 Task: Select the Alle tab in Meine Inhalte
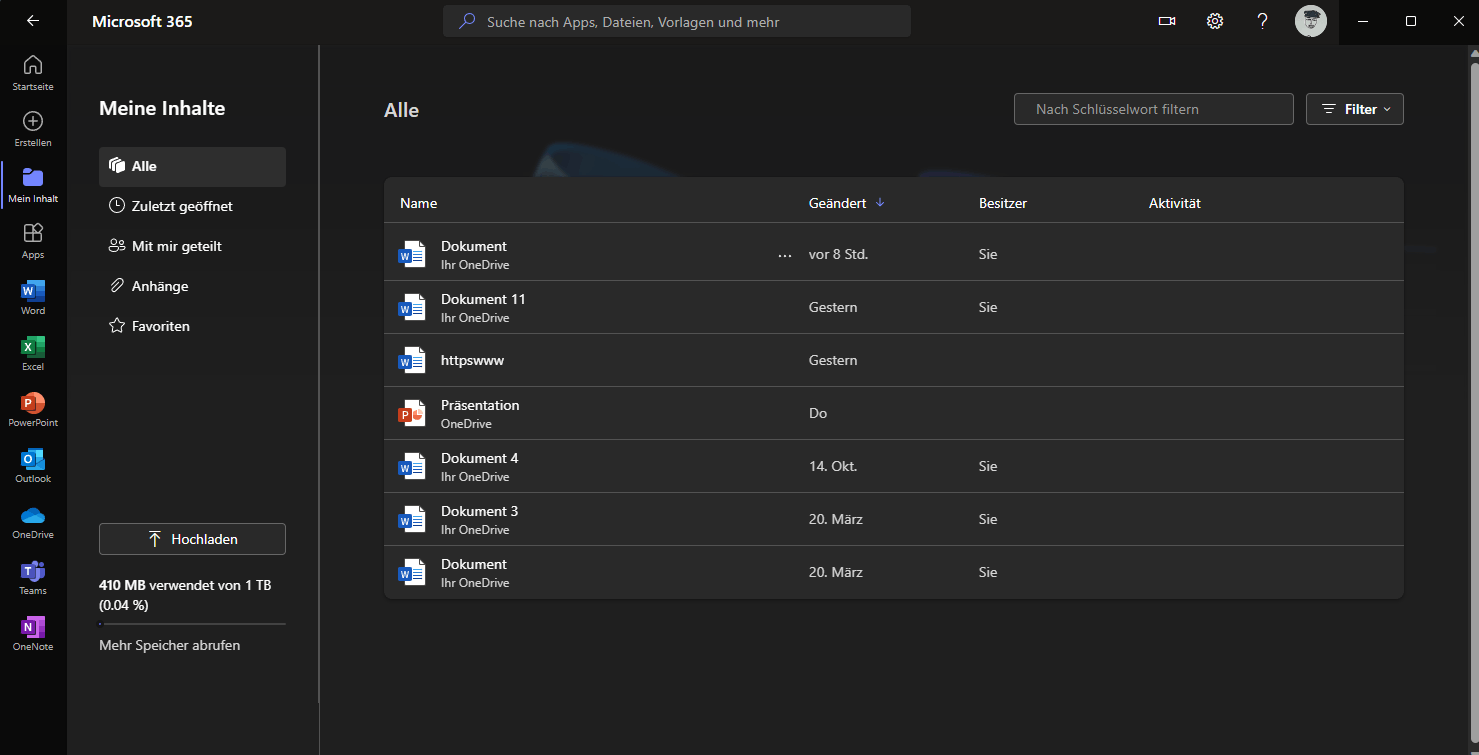click(x=192, y=166)
